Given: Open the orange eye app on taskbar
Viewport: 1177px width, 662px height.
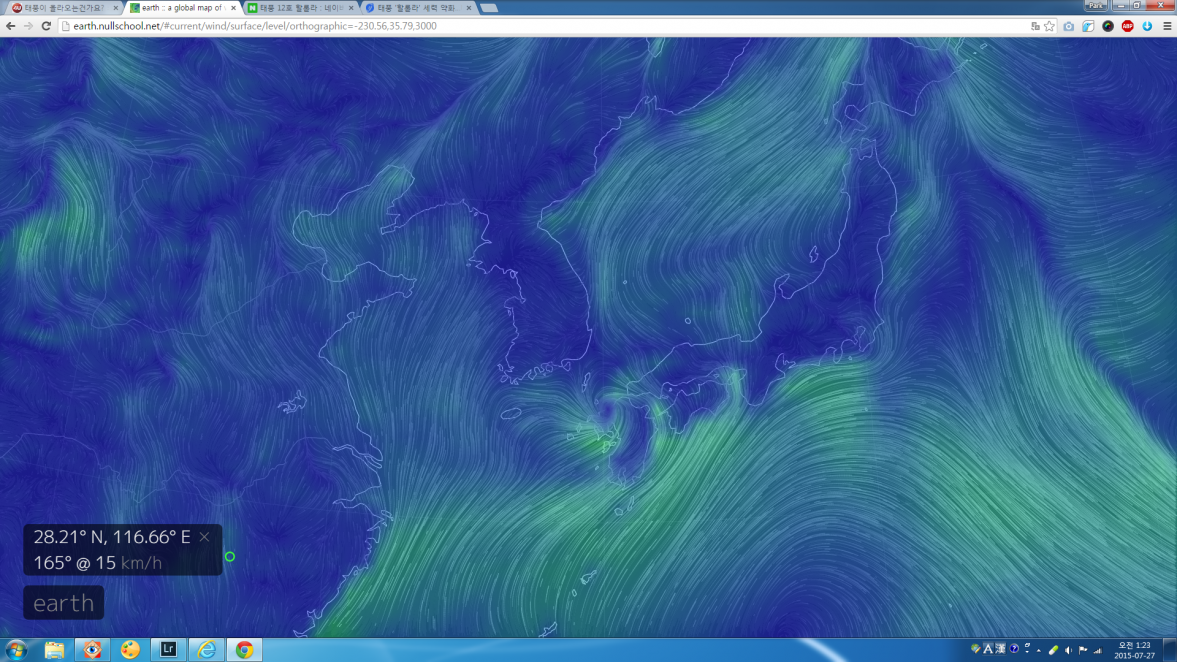Looking at the screenshot, I should [x=92, y=650].
